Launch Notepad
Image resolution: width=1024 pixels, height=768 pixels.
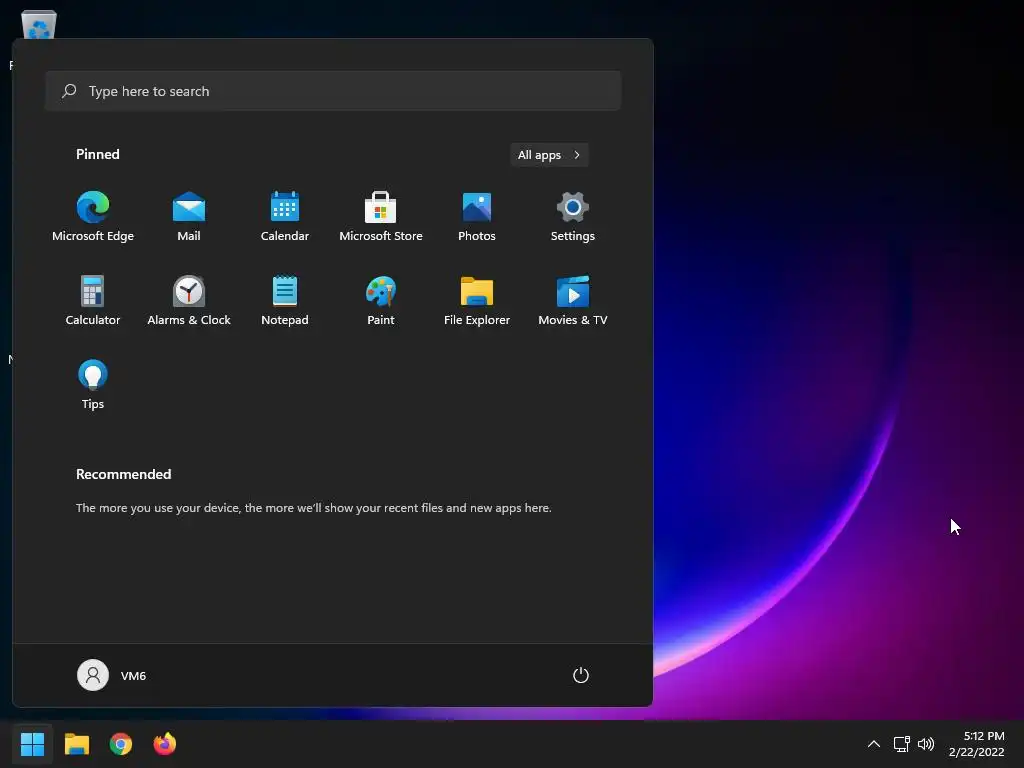pos(285,301)
